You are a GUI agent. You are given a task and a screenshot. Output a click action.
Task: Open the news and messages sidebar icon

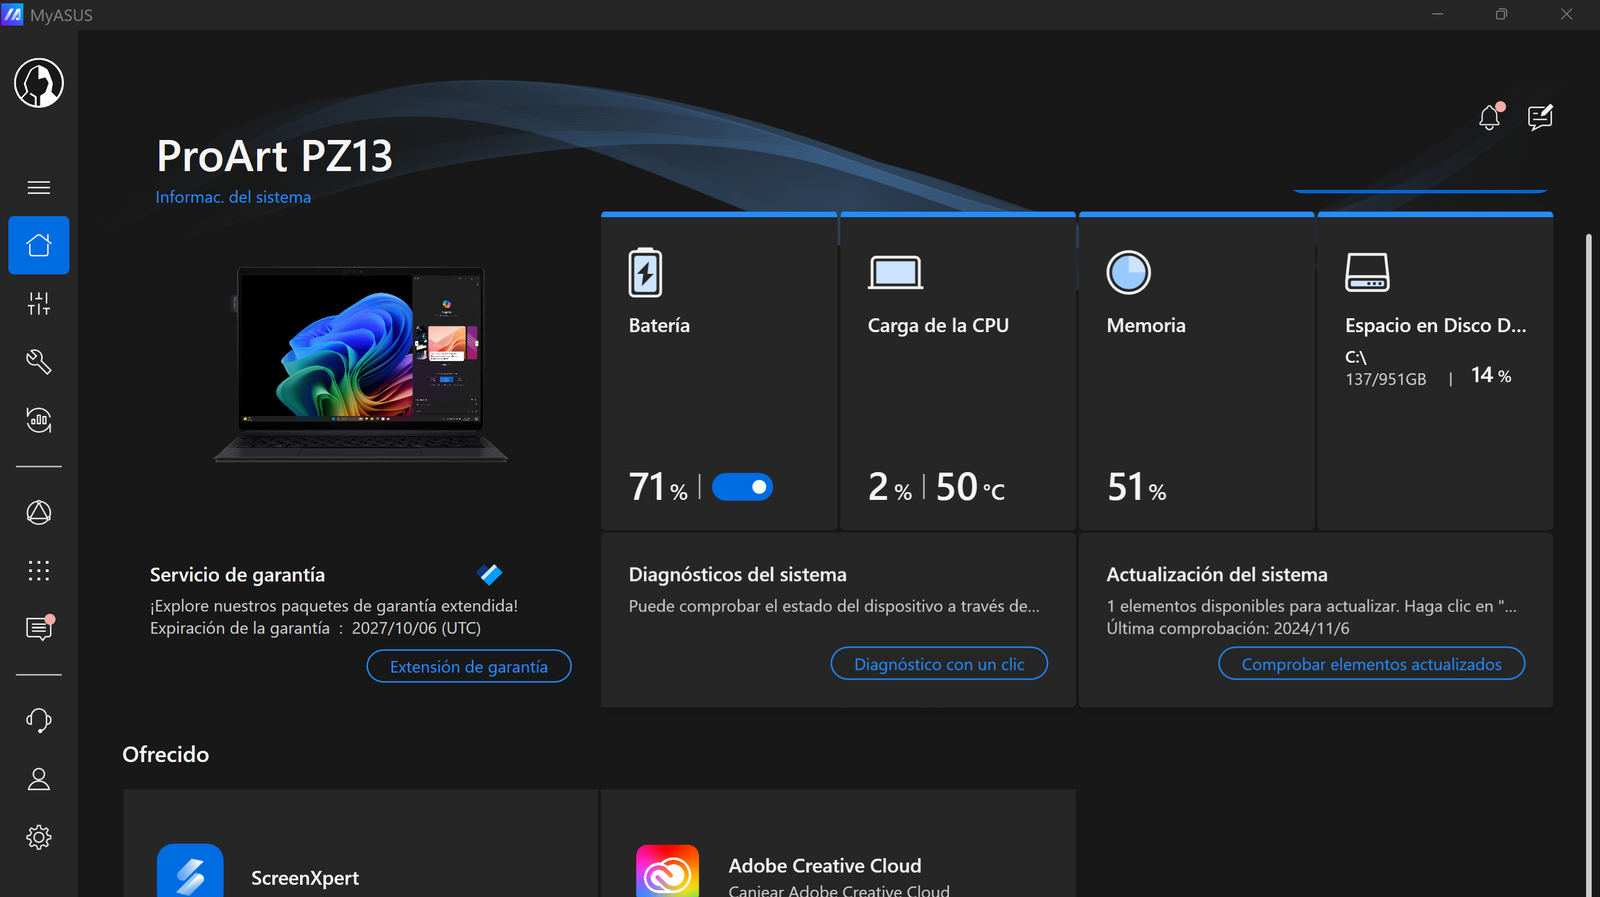39,628
